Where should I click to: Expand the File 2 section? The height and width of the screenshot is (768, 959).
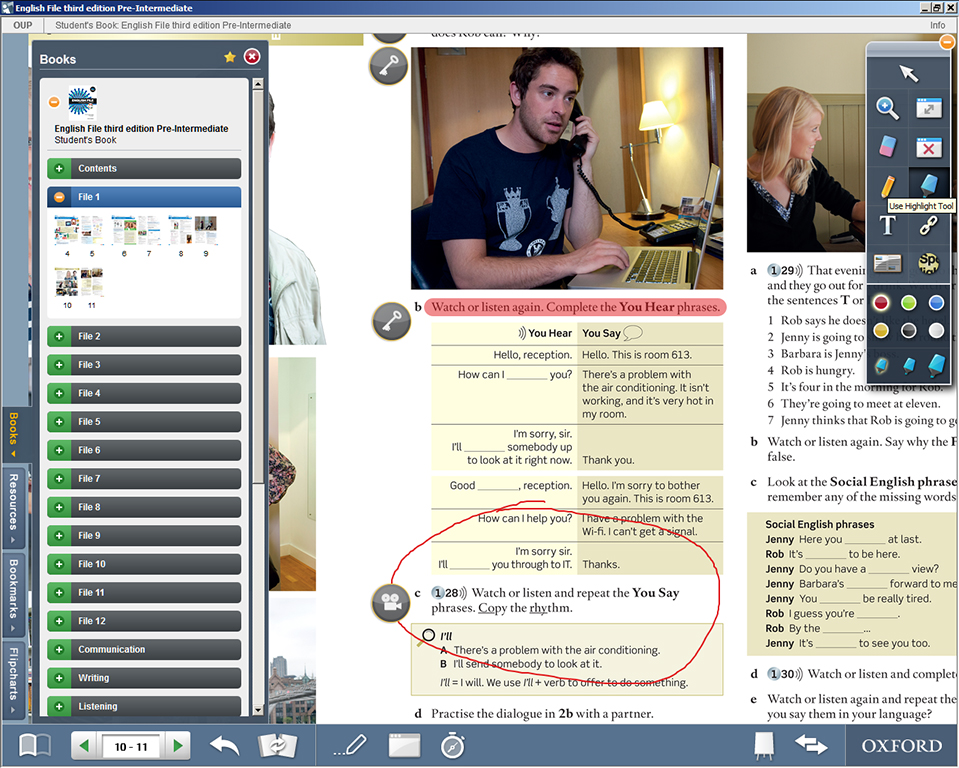tap(60, 336)
